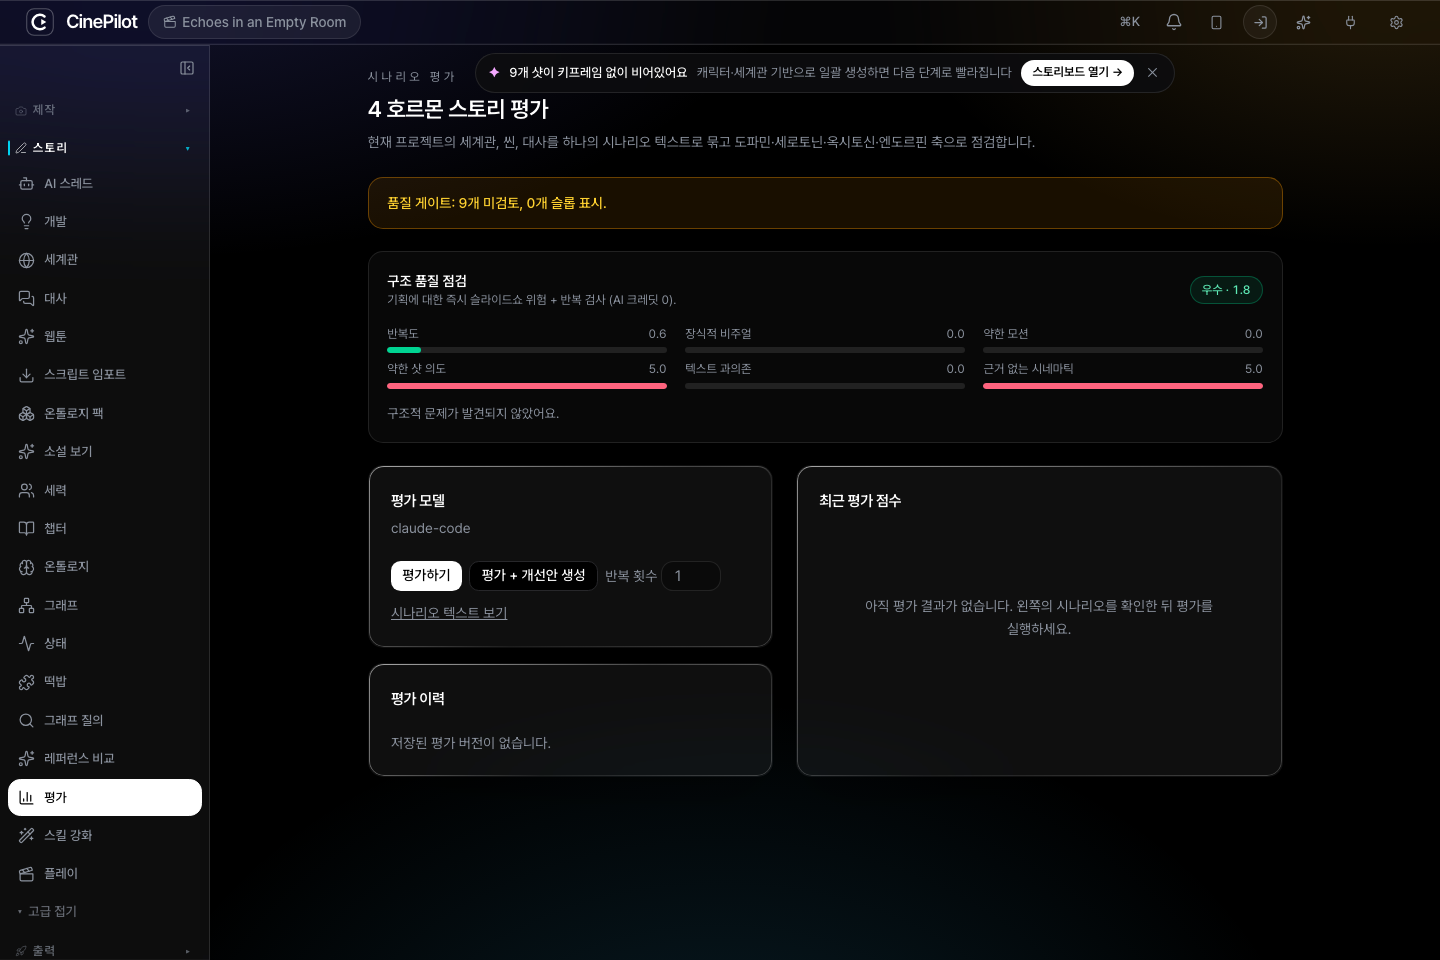This screenshot has width=1440, height=960.
Task: Click the 플레이 clapperboard icon
Action: coord(27,874)
